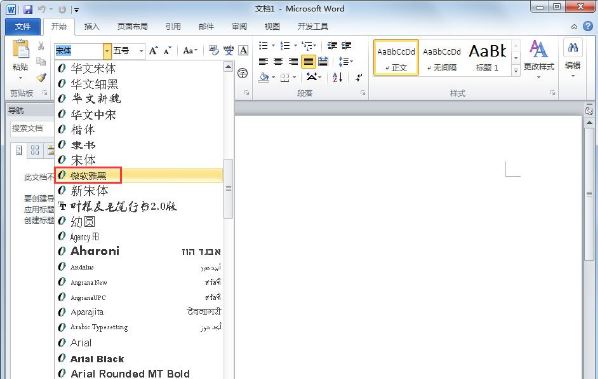Click the Redo icon in quick access toolbar
The height and width of the screenshot is (379, 598).
[x=62, y=10]
